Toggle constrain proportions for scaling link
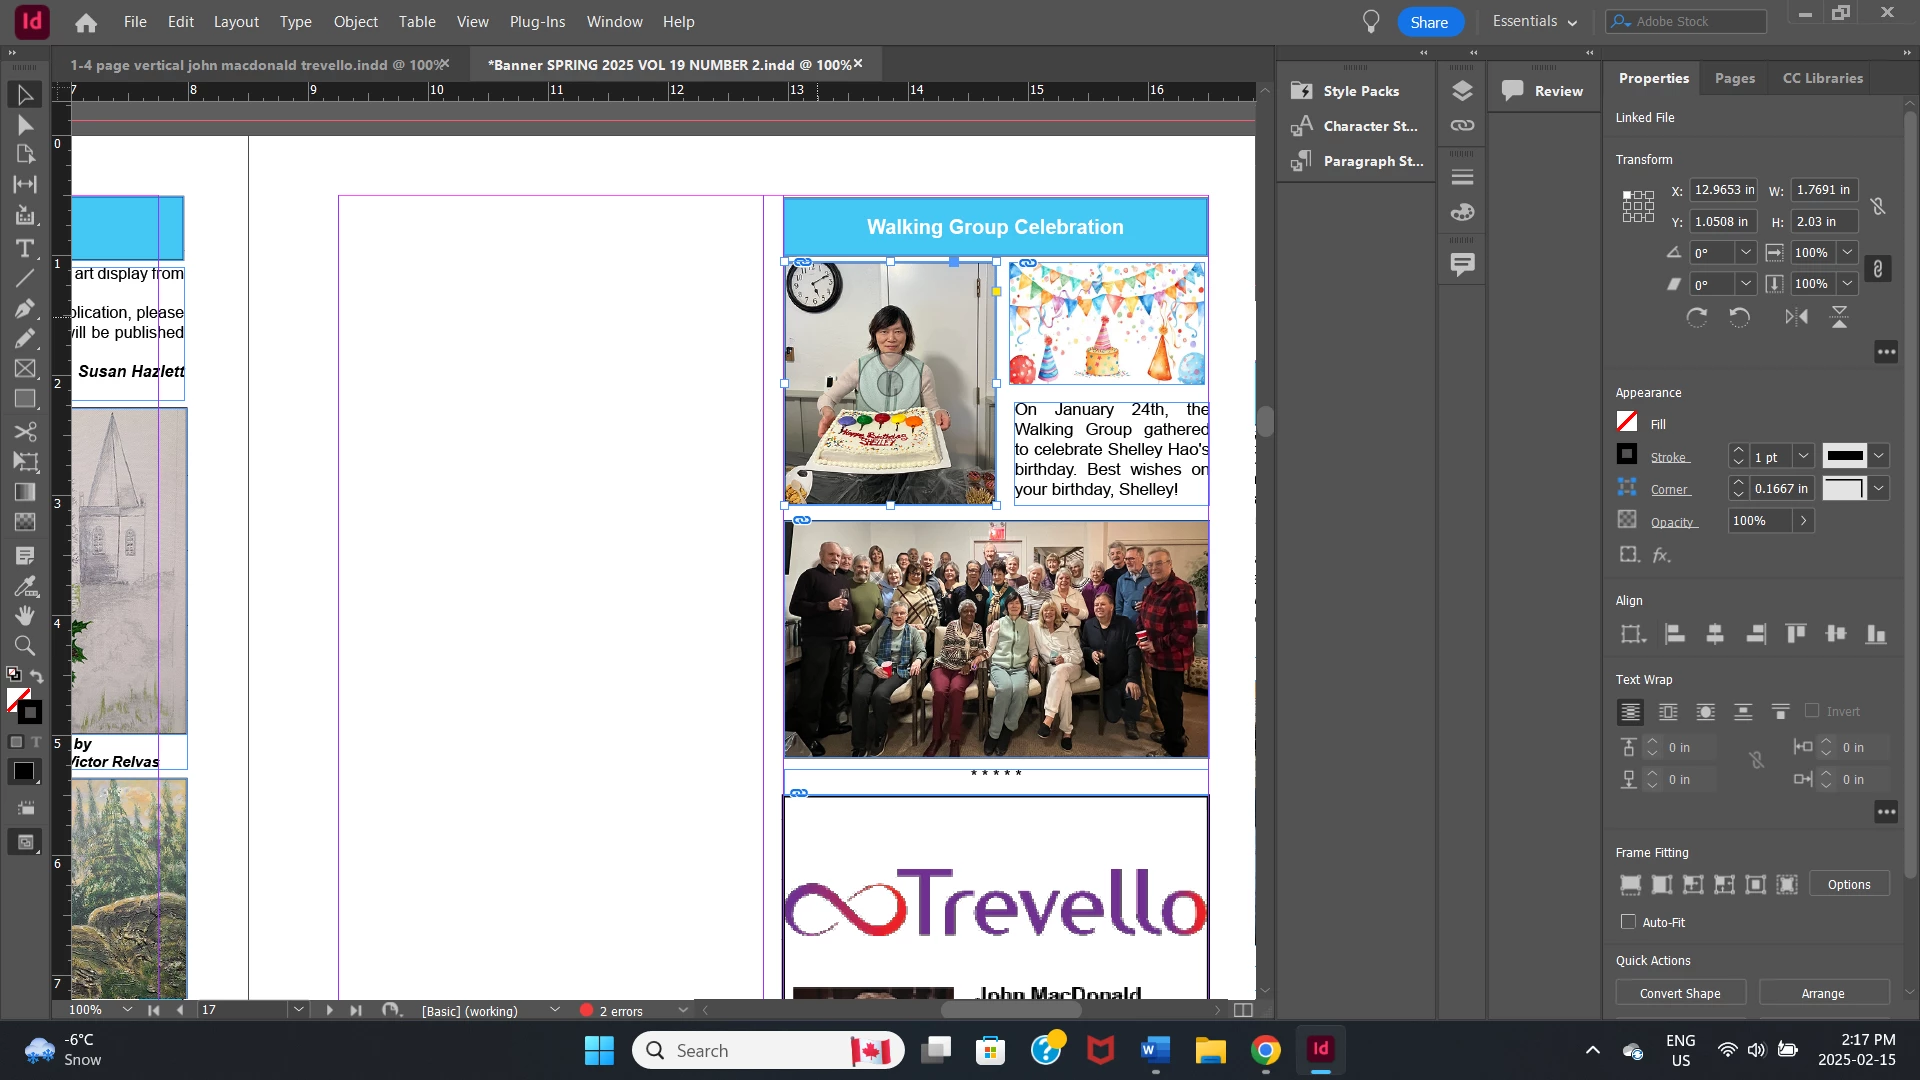The width and height of the screenshot is (1920, 1080). click(x=1878, y=268)
